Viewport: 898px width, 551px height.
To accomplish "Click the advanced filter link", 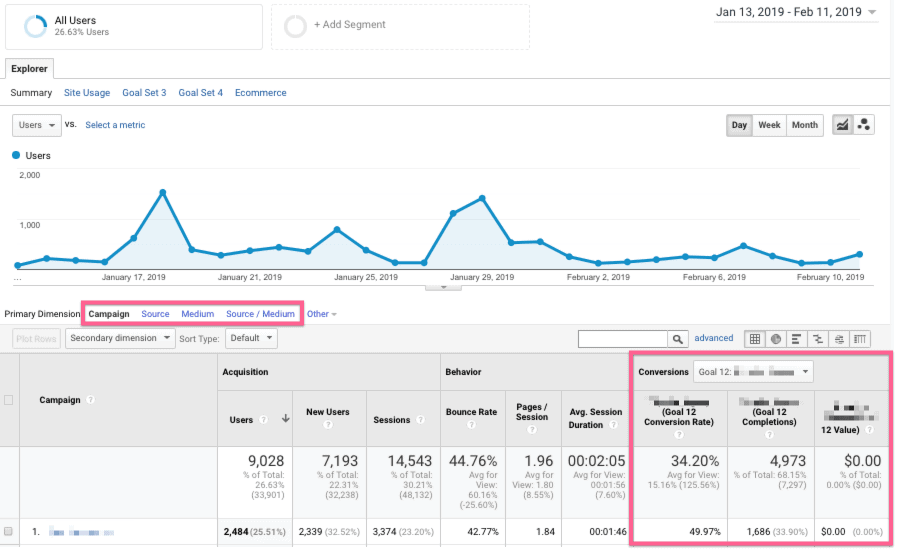I will pos(714,338).
